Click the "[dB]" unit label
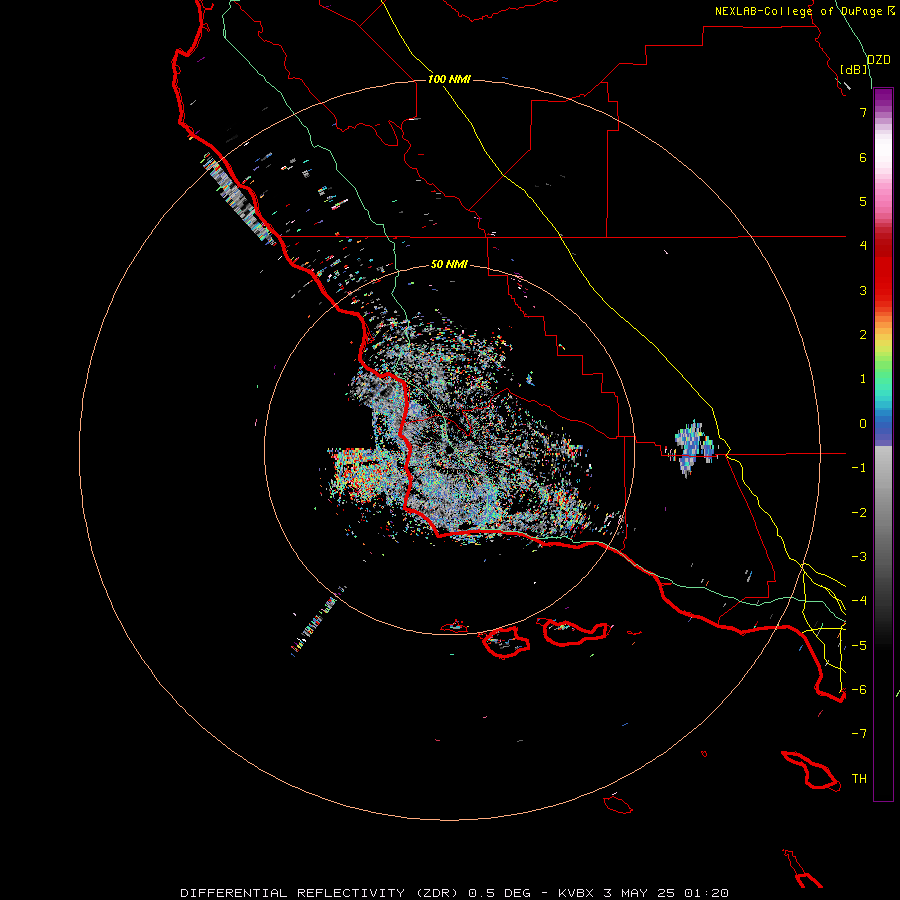900x900 pixels. tap(854, 69)
